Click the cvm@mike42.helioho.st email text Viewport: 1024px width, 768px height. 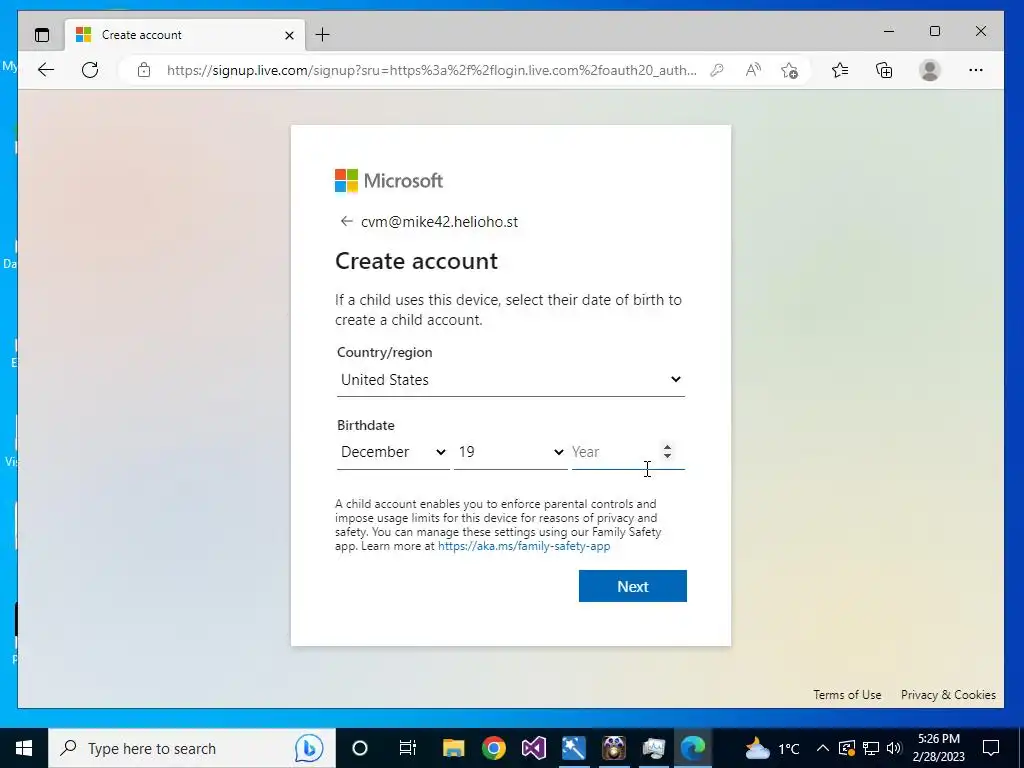coord(440,222)
